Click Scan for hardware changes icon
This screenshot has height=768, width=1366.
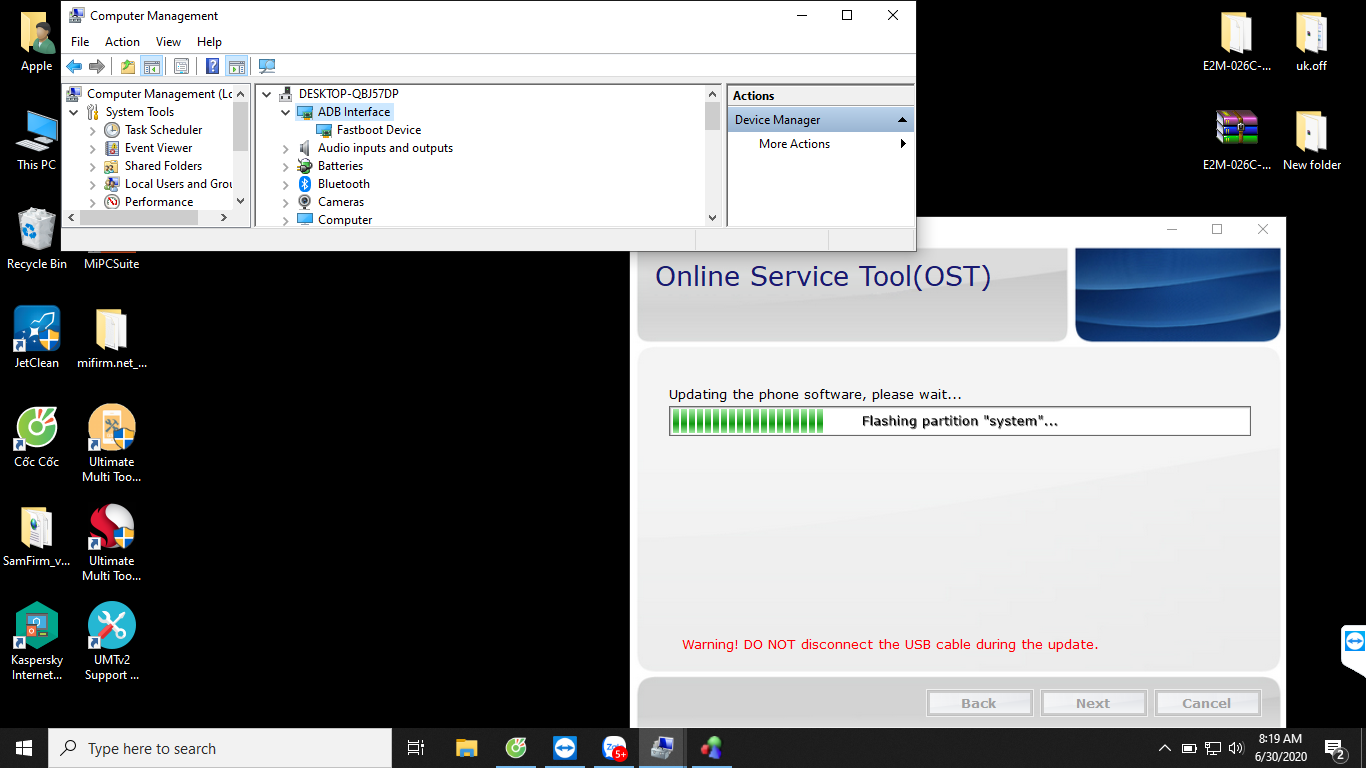(267, 67)
